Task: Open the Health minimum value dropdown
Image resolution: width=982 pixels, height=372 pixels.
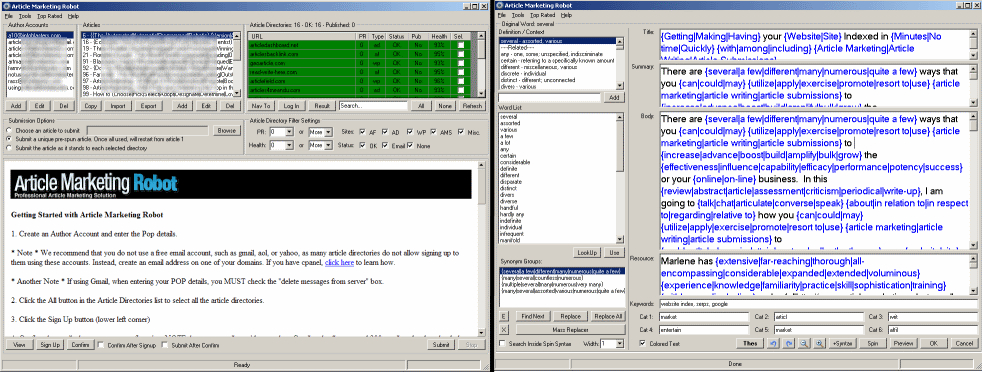Action: 289,145
